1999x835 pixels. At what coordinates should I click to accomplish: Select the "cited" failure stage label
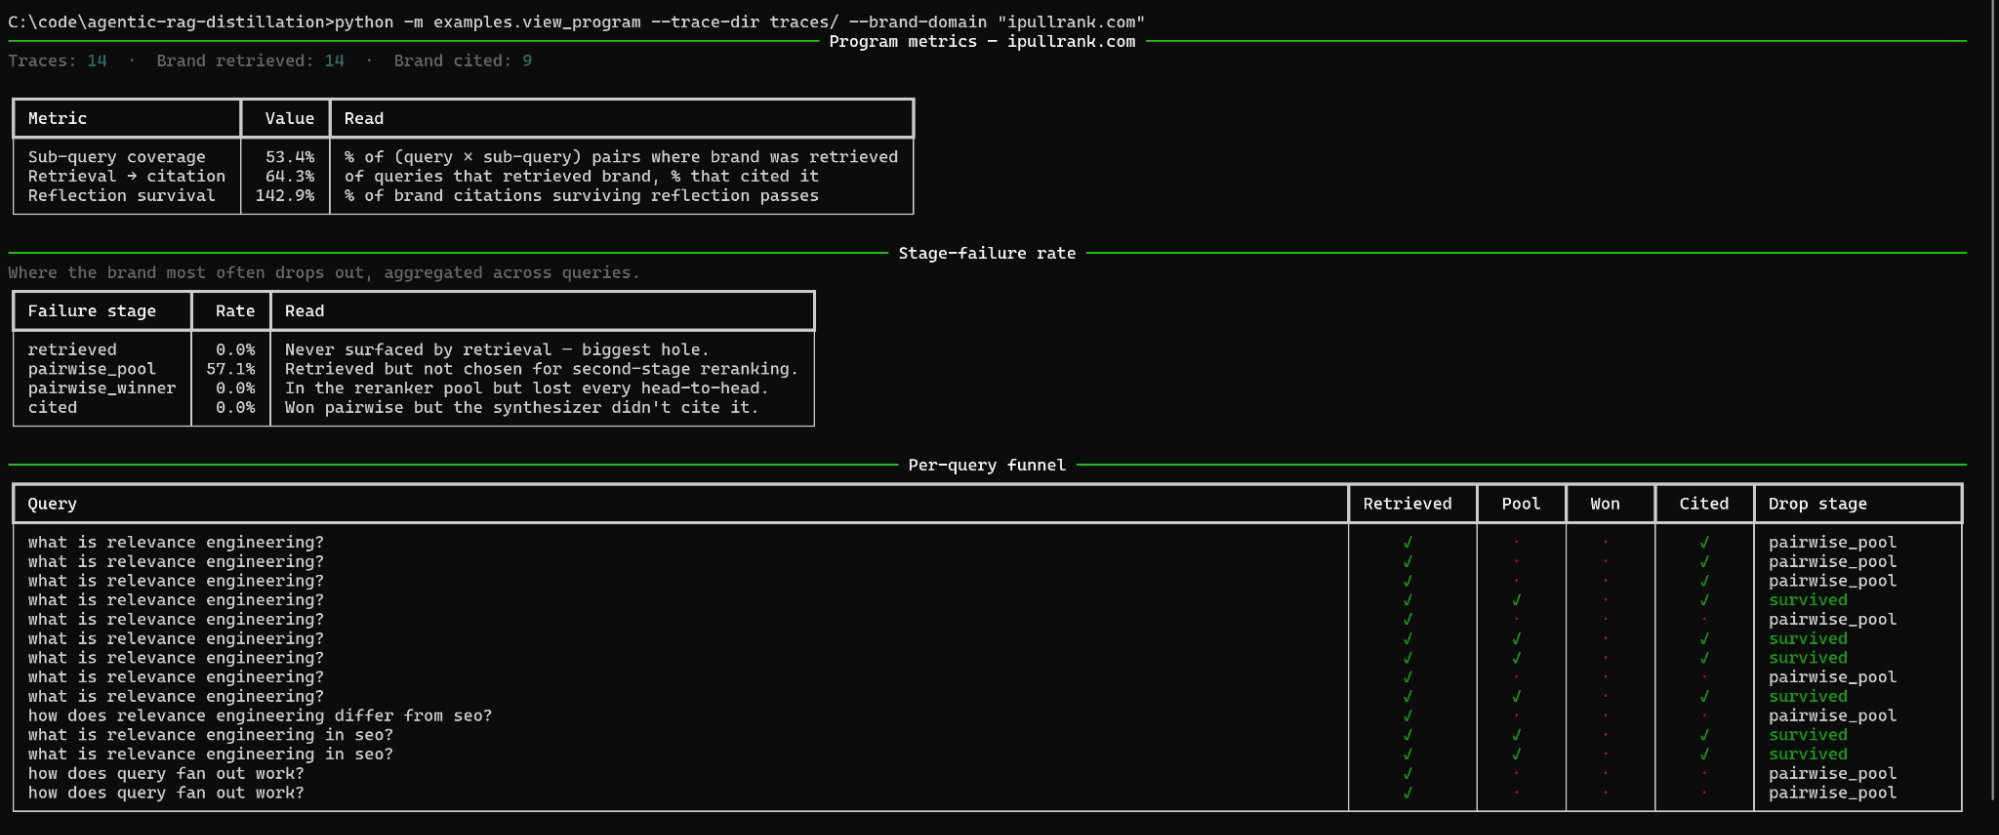(52, 408)
